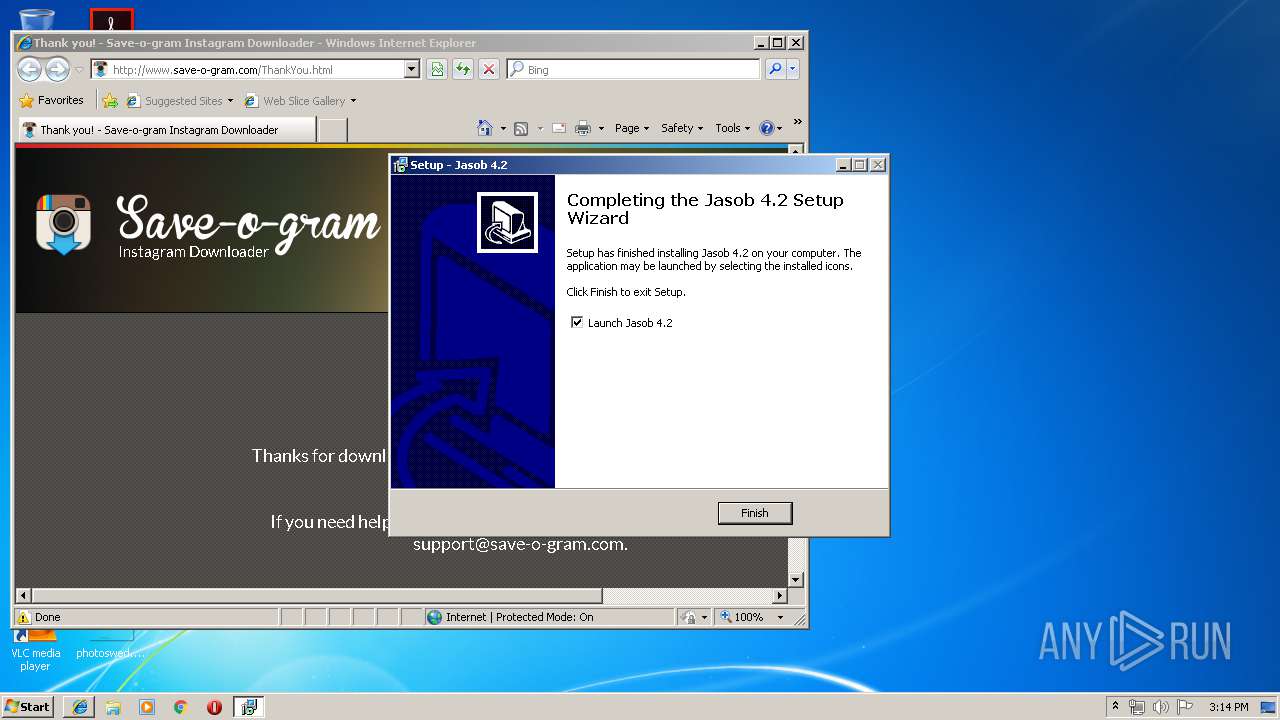Expand command bar overflow chevron

tap(797, 122)
